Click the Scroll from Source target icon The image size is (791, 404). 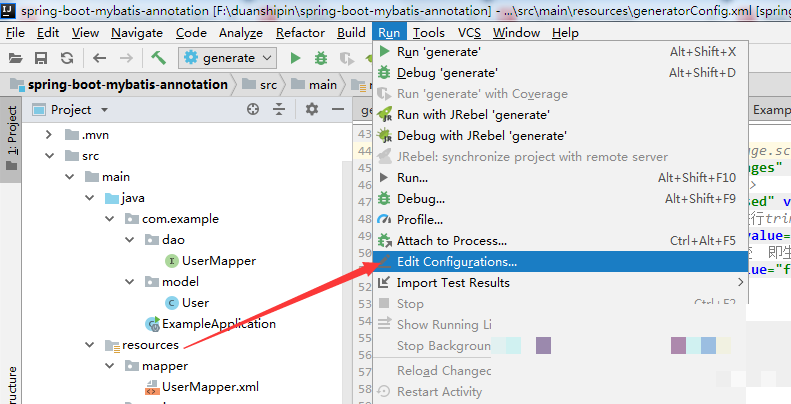coord(253,109)
